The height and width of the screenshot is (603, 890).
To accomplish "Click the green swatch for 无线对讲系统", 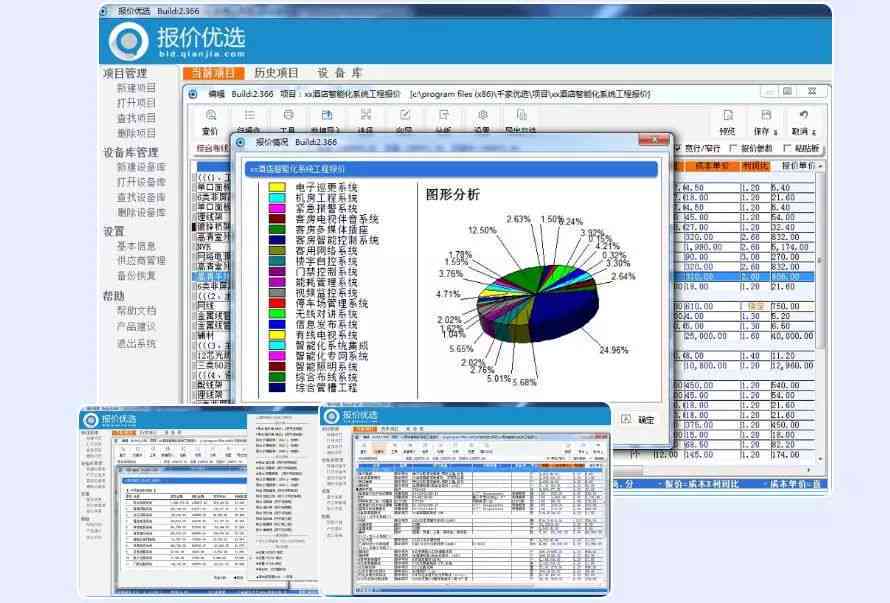I will pos(277,314).
